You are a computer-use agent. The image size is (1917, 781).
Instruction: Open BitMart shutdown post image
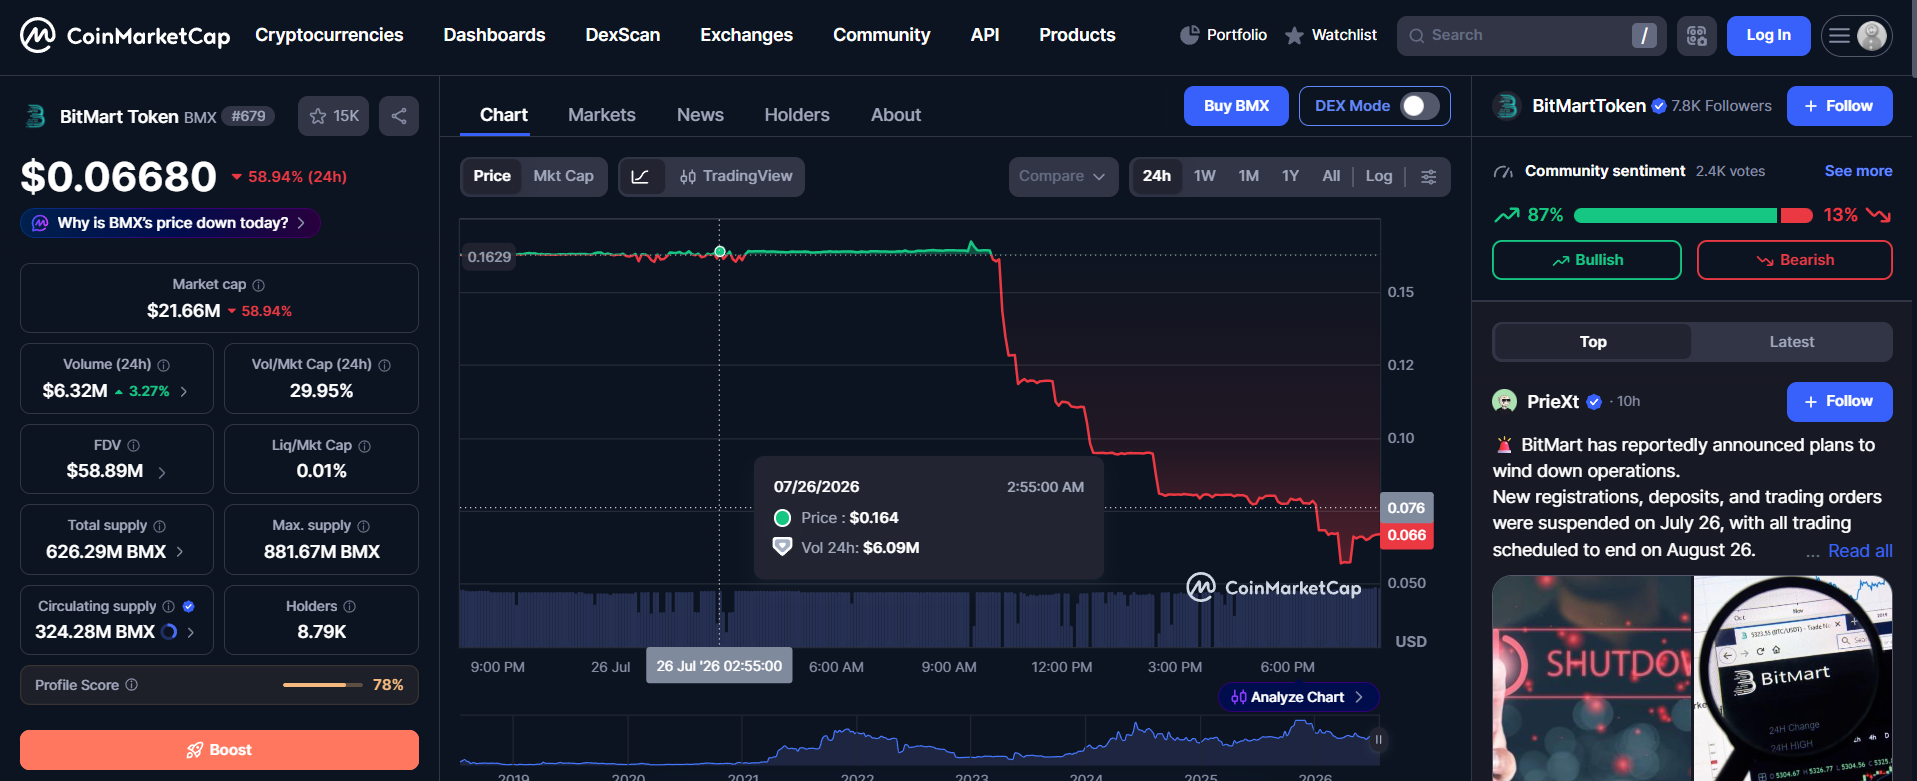(1692, 678)
